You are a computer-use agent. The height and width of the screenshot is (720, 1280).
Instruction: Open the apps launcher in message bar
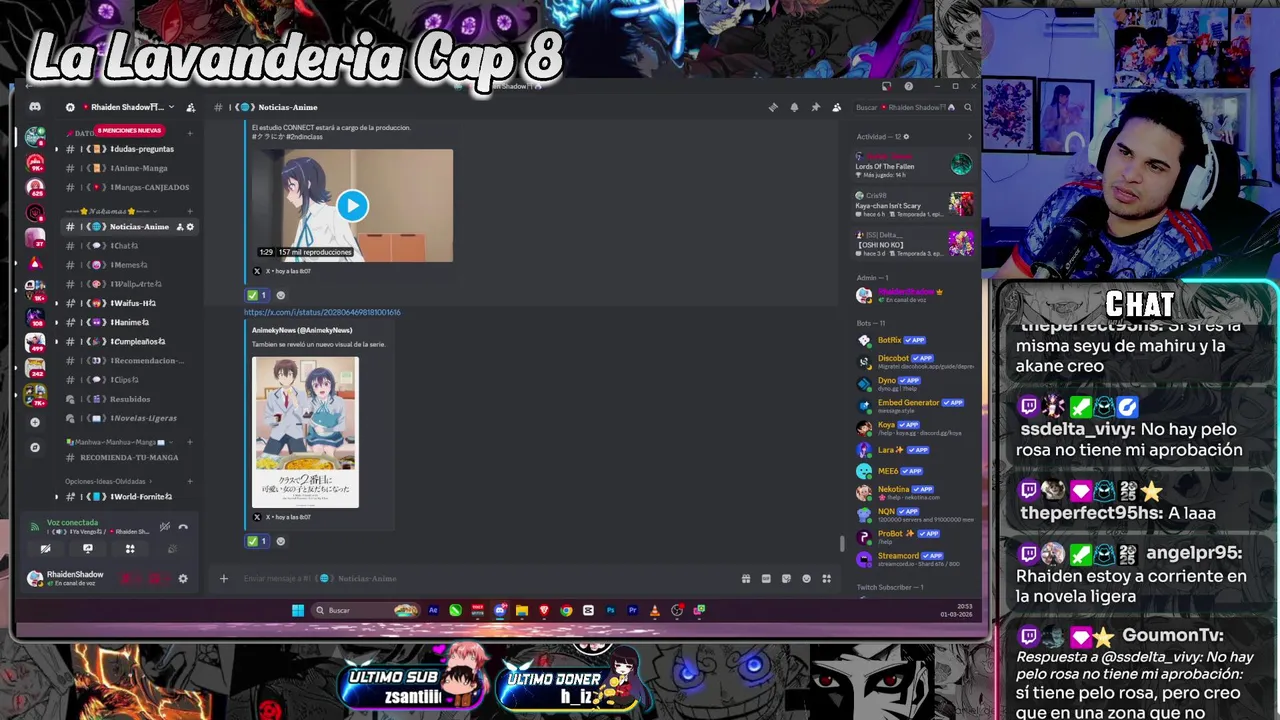pyautogui.click(x=826, y=578)
